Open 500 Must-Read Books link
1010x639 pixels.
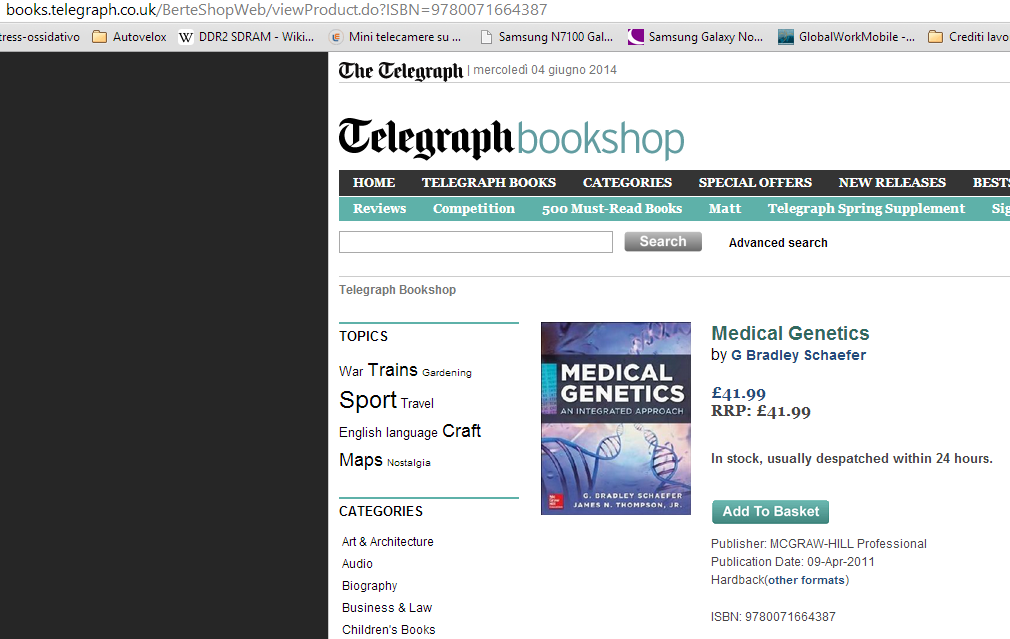pos(612,208)
